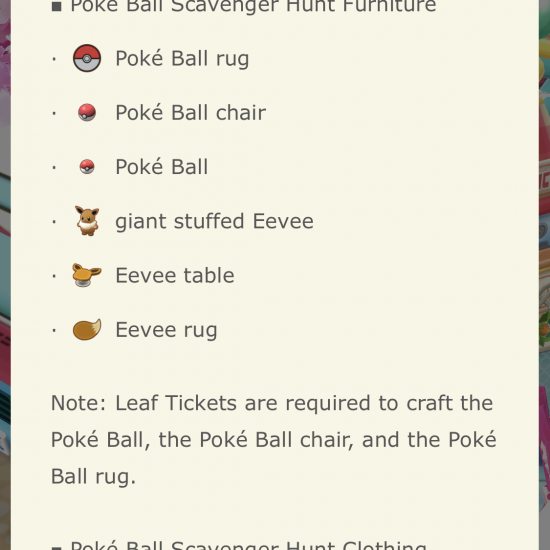Tap the small Poké Ball item icon

pos(87,167)
